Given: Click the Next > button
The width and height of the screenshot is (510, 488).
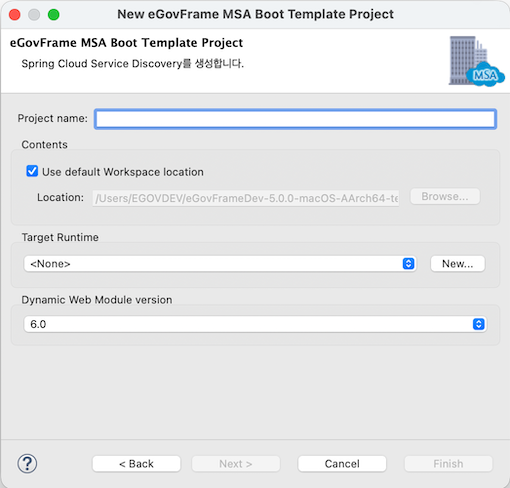Looking at the screenshot, I should click(236, 464).
